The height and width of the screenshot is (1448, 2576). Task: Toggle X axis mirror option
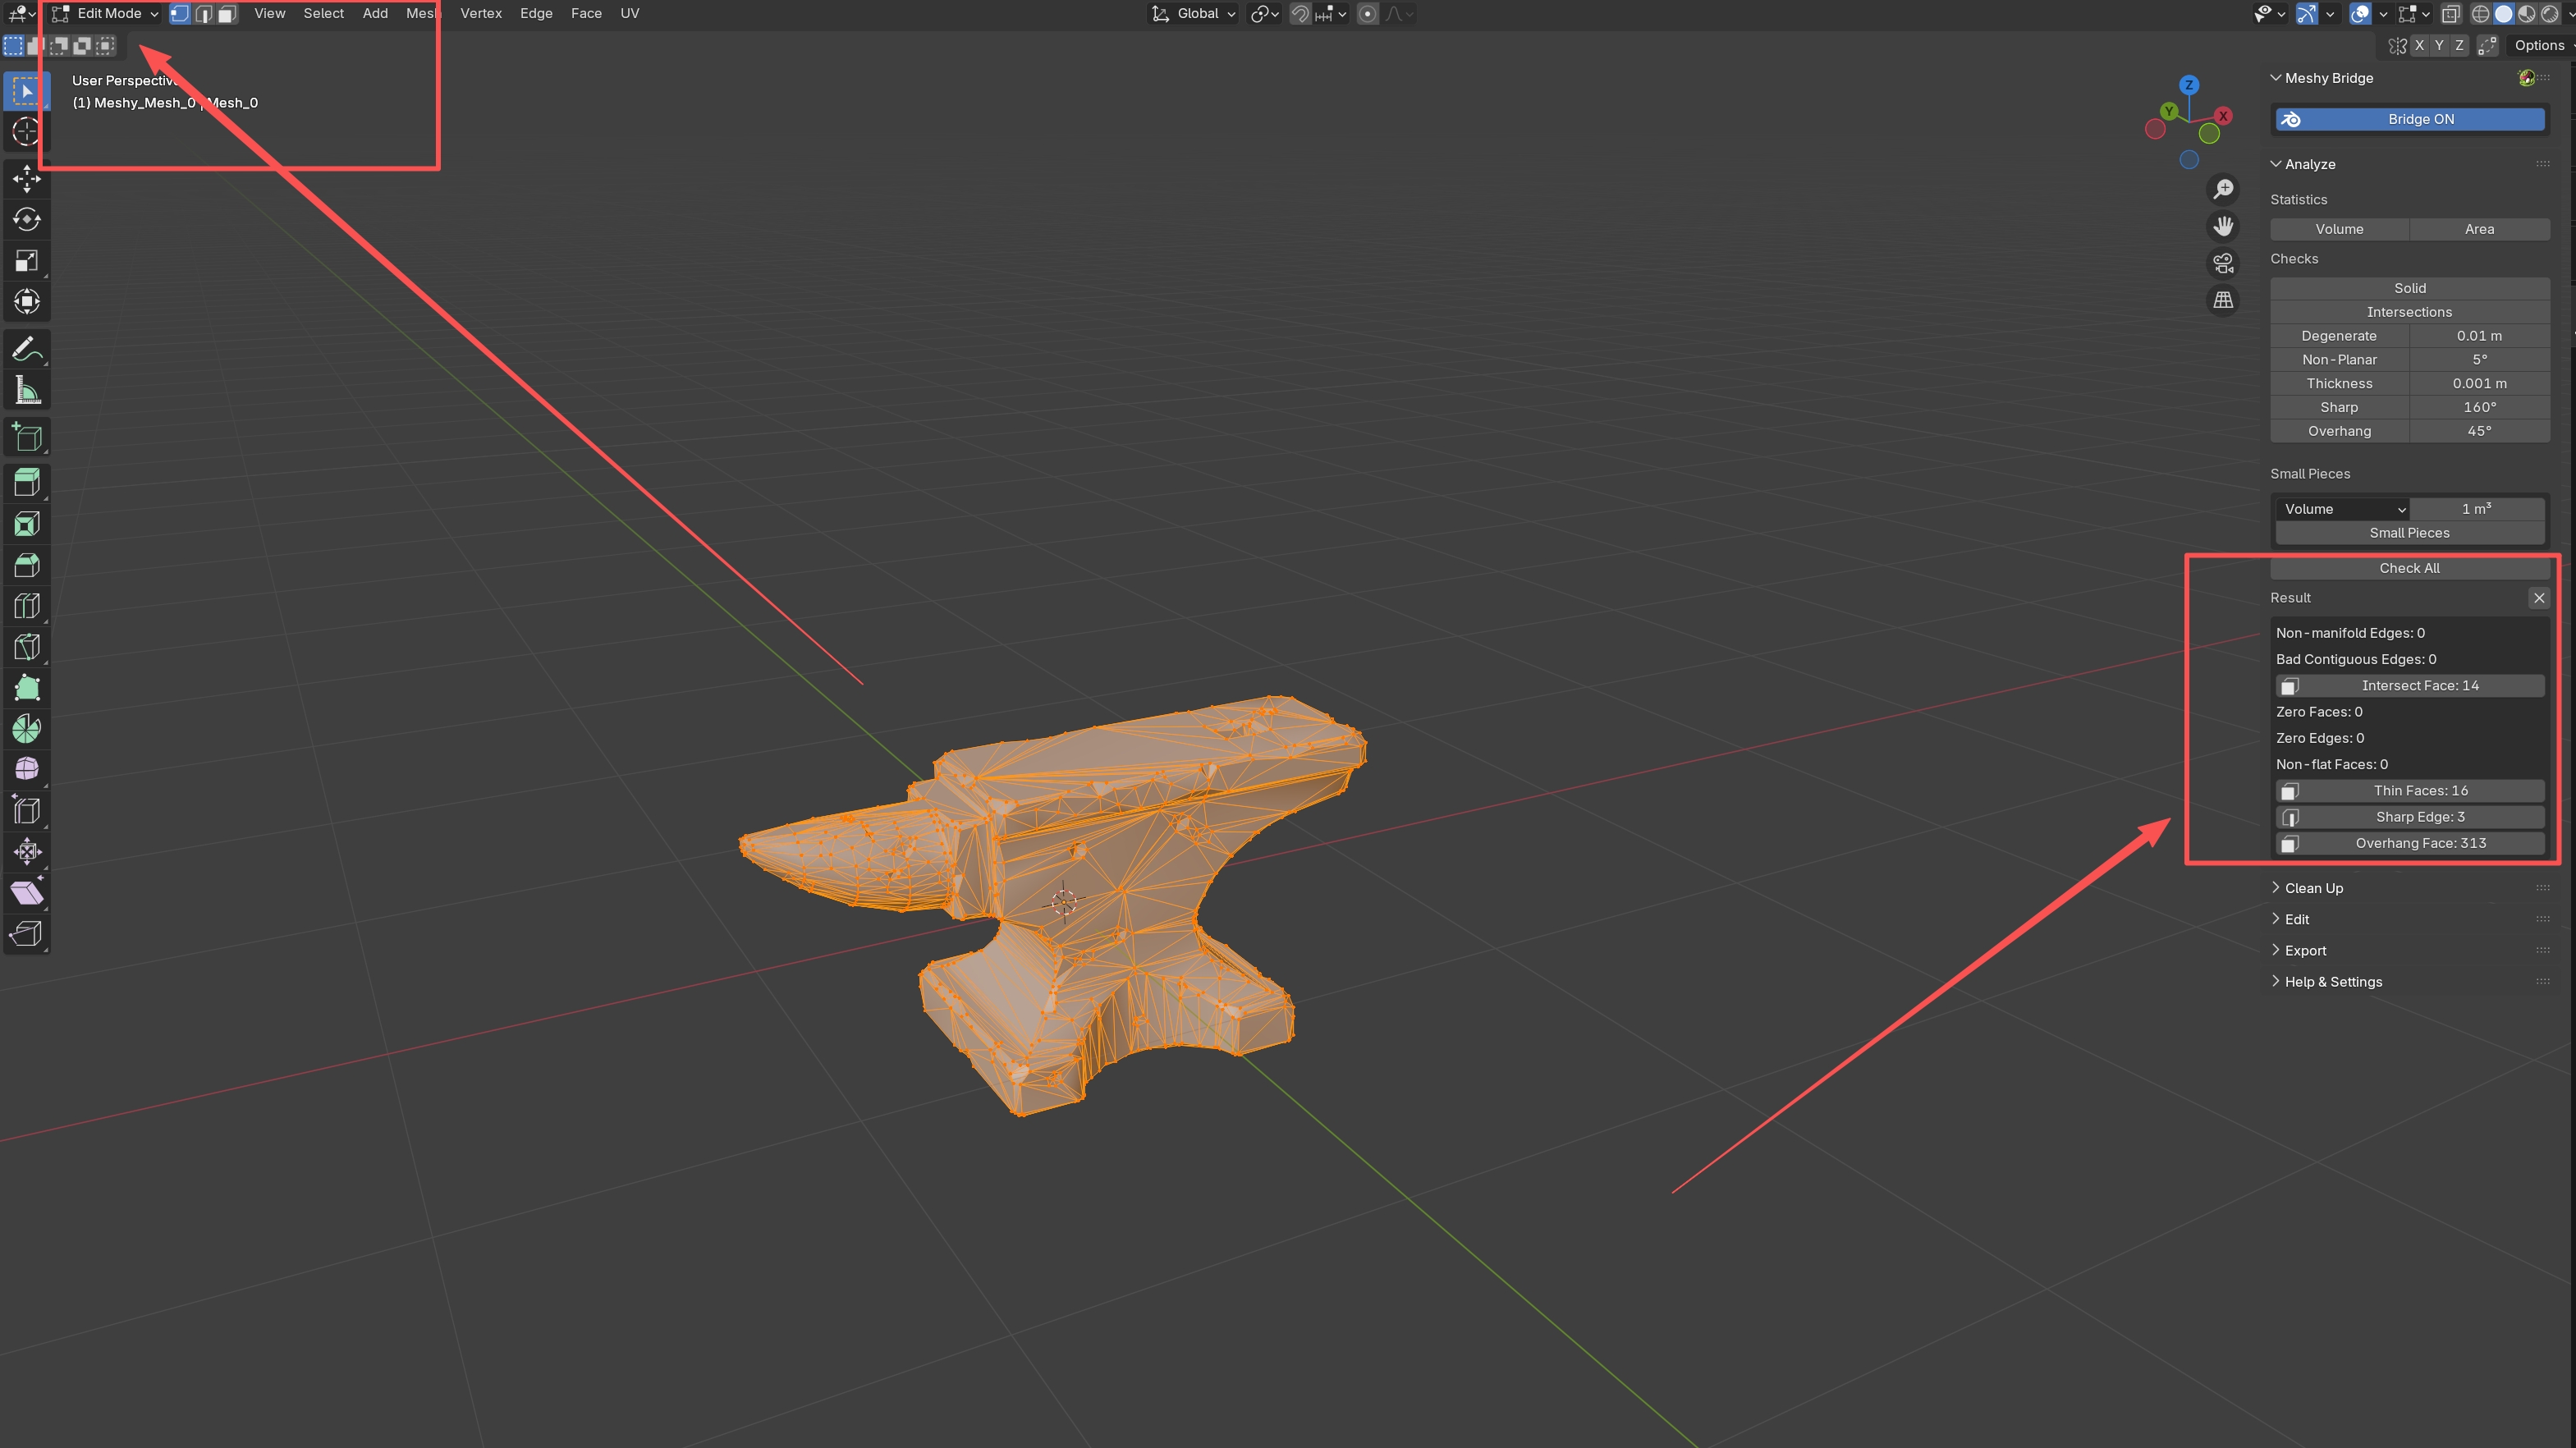2419,45
